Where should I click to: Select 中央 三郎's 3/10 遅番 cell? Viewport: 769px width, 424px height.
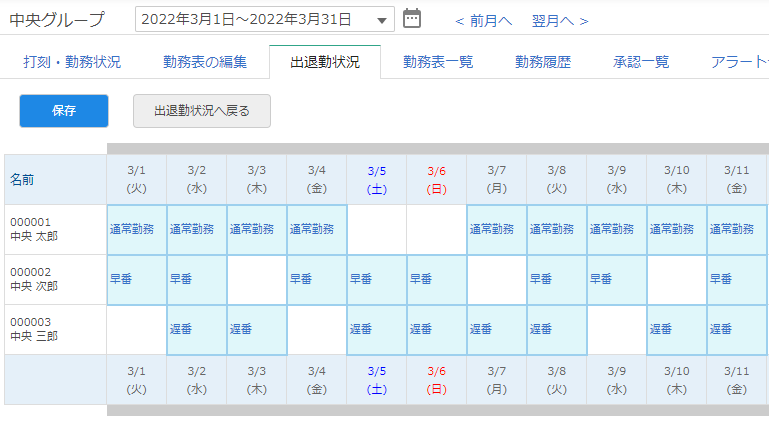[x=677, y=329]
